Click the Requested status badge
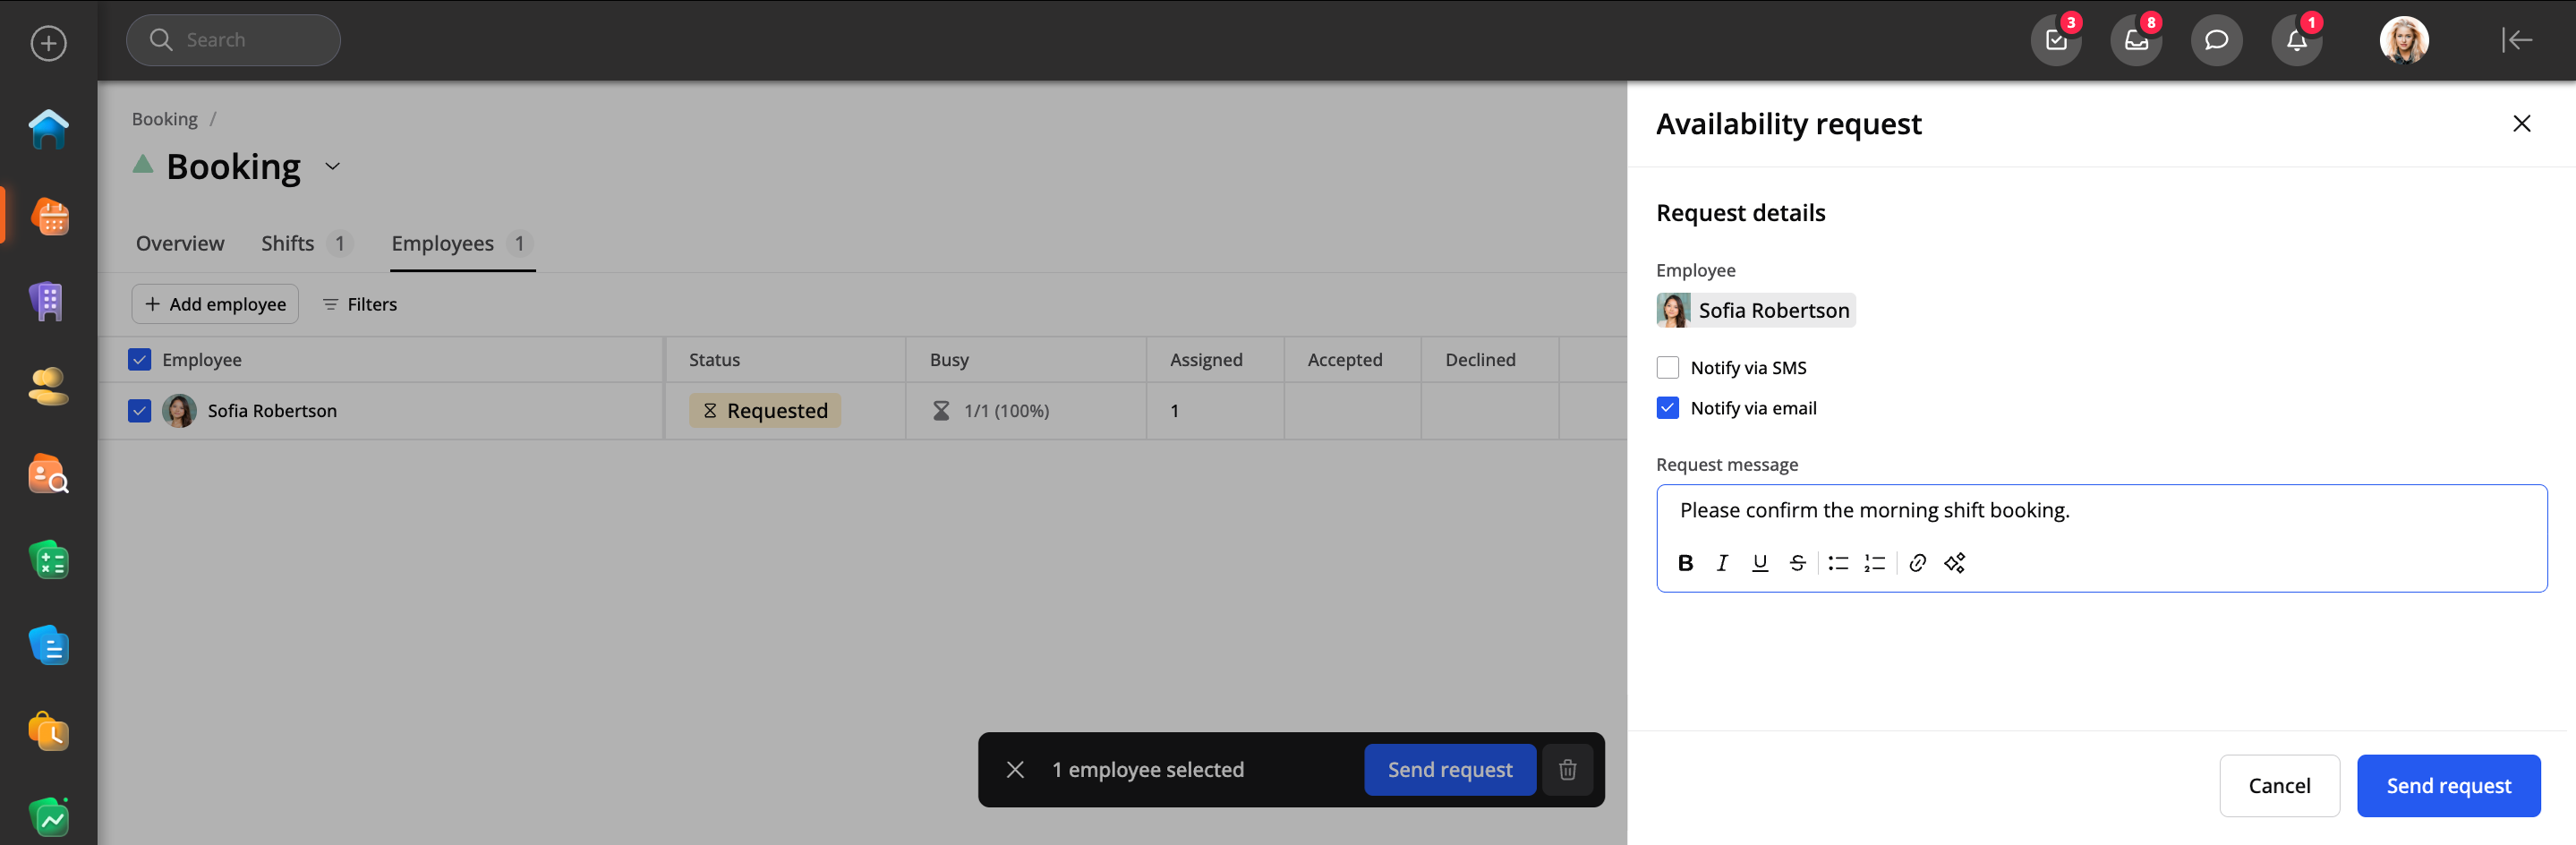 pyautogui.click(x=764, y=410)
